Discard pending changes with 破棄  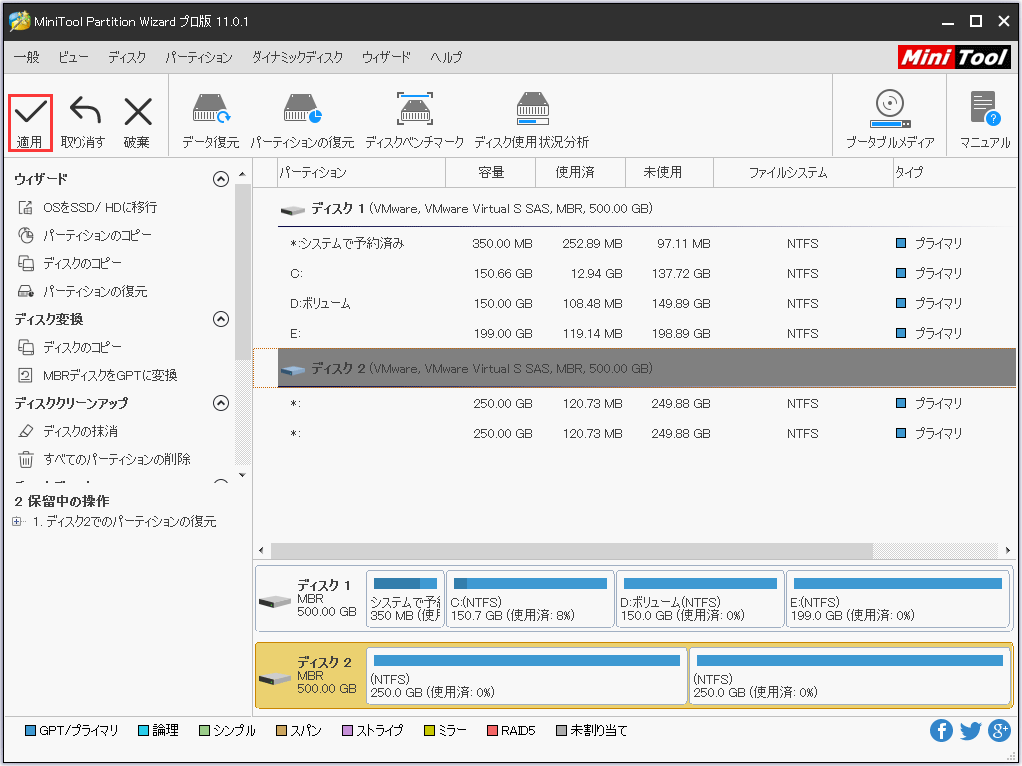137,123
